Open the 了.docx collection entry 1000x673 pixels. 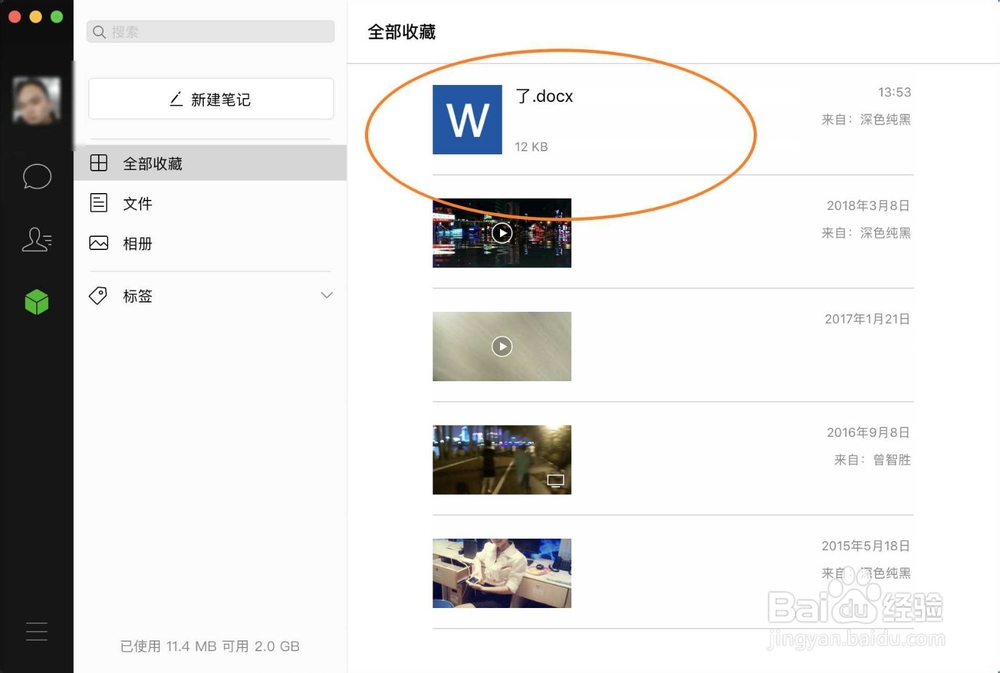pos(600,120)
